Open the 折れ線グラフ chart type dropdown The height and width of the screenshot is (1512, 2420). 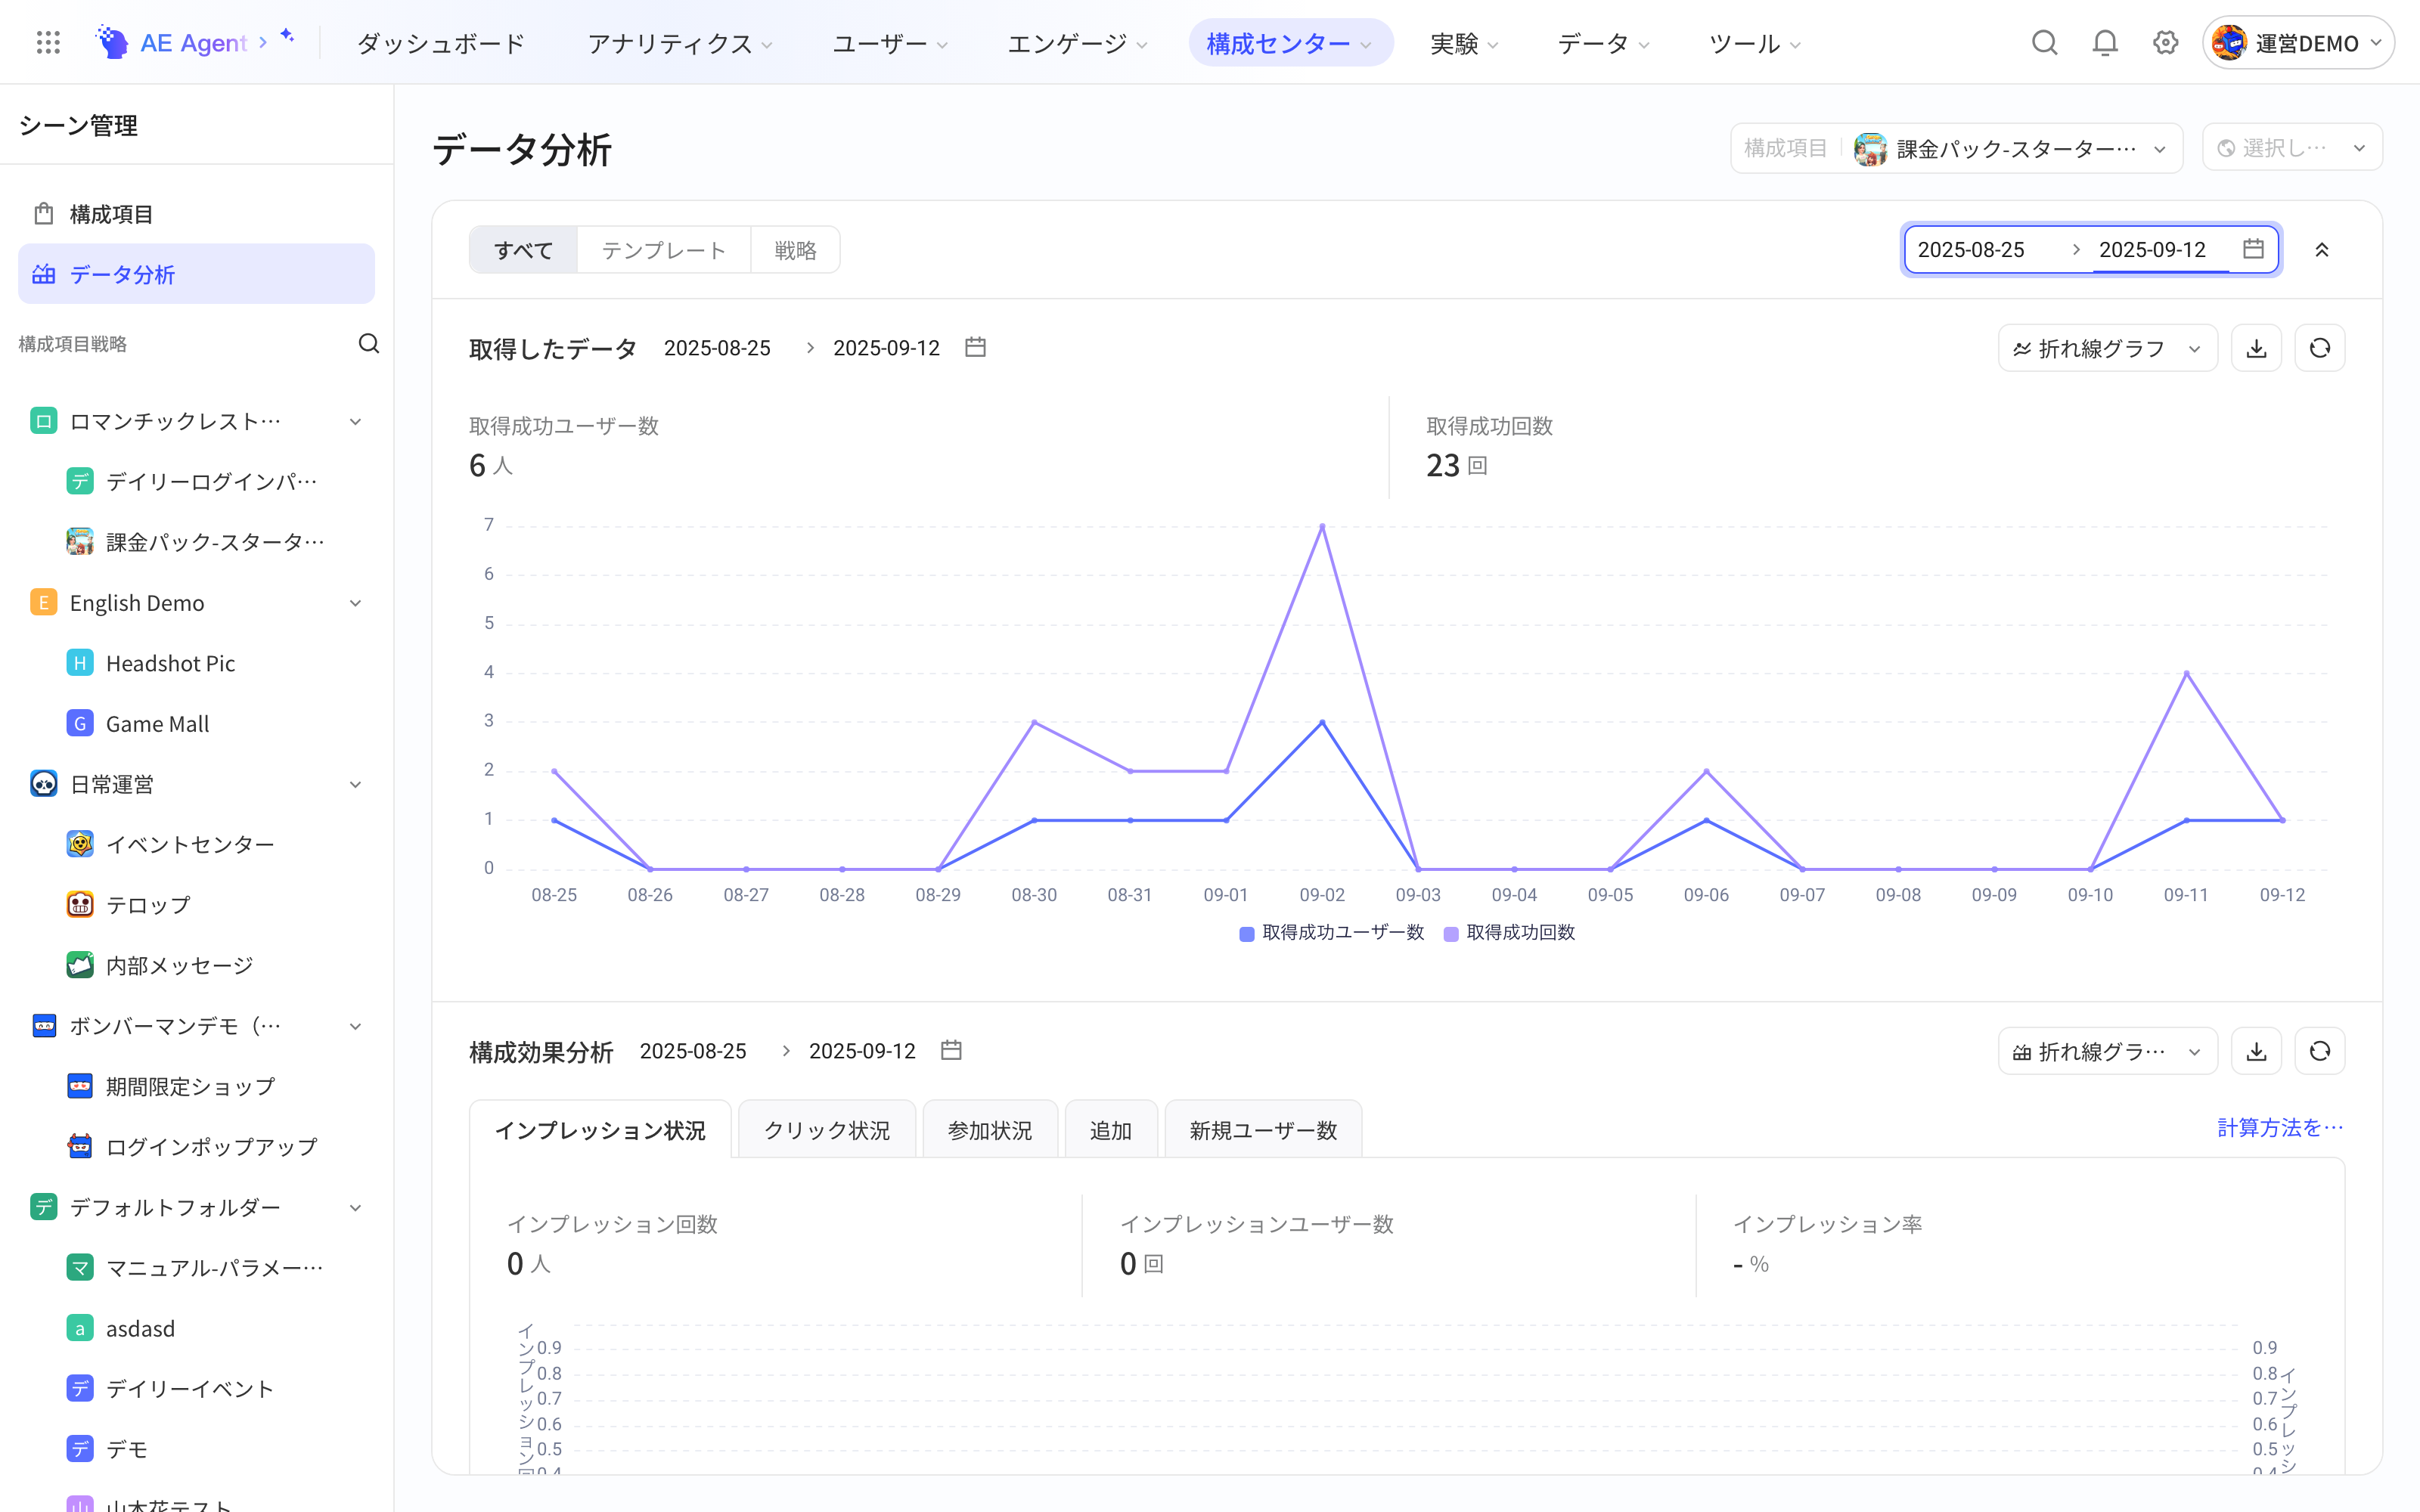pyautogui.click(x=2107, y=348)
